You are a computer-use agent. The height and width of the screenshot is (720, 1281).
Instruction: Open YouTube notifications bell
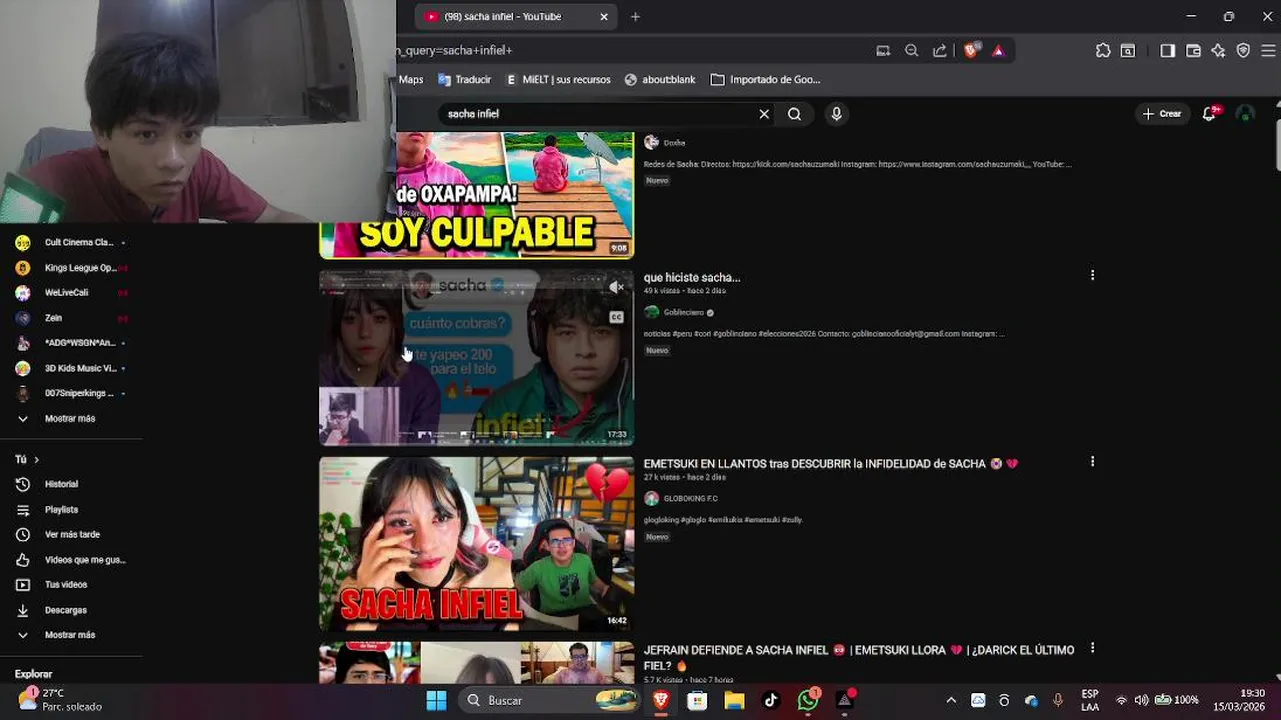click(x=1210, y=114)
